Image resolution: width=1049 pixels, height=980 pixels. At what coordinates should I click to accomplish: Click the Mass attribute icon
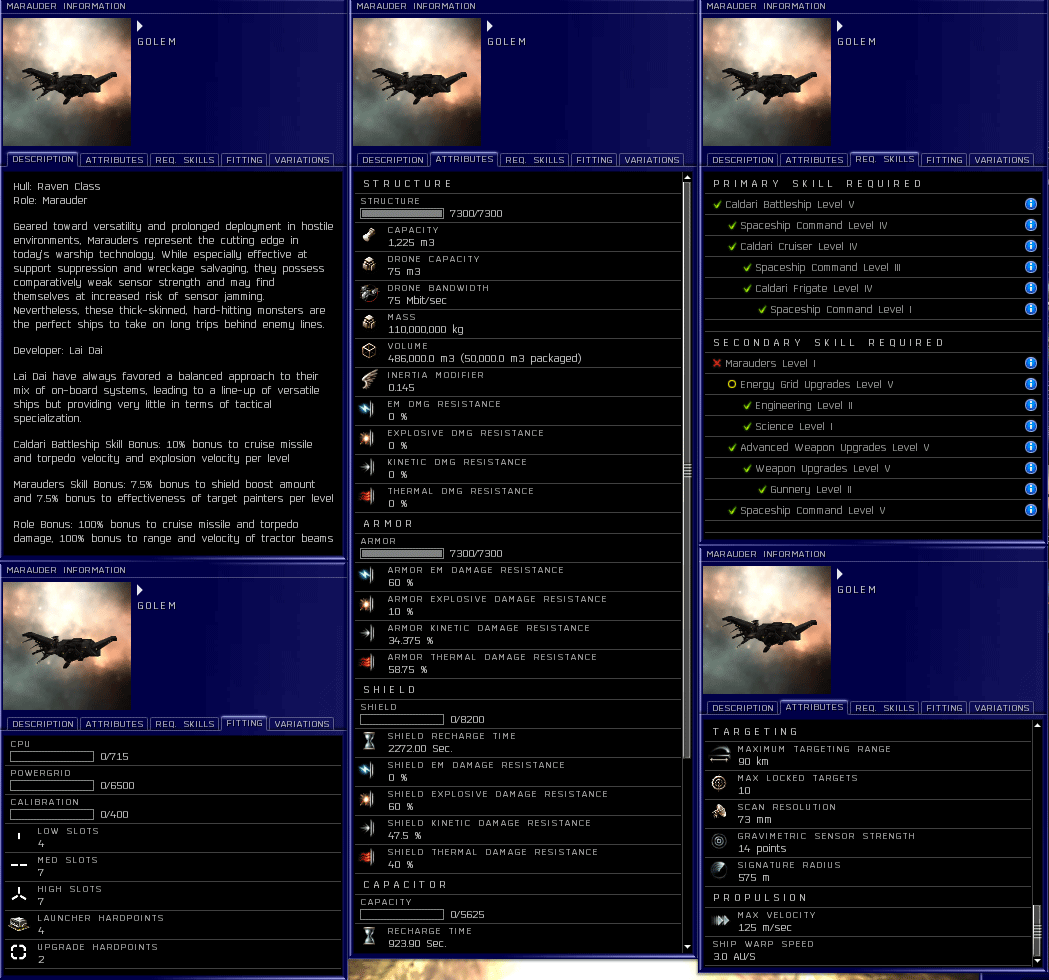[369, 322]
